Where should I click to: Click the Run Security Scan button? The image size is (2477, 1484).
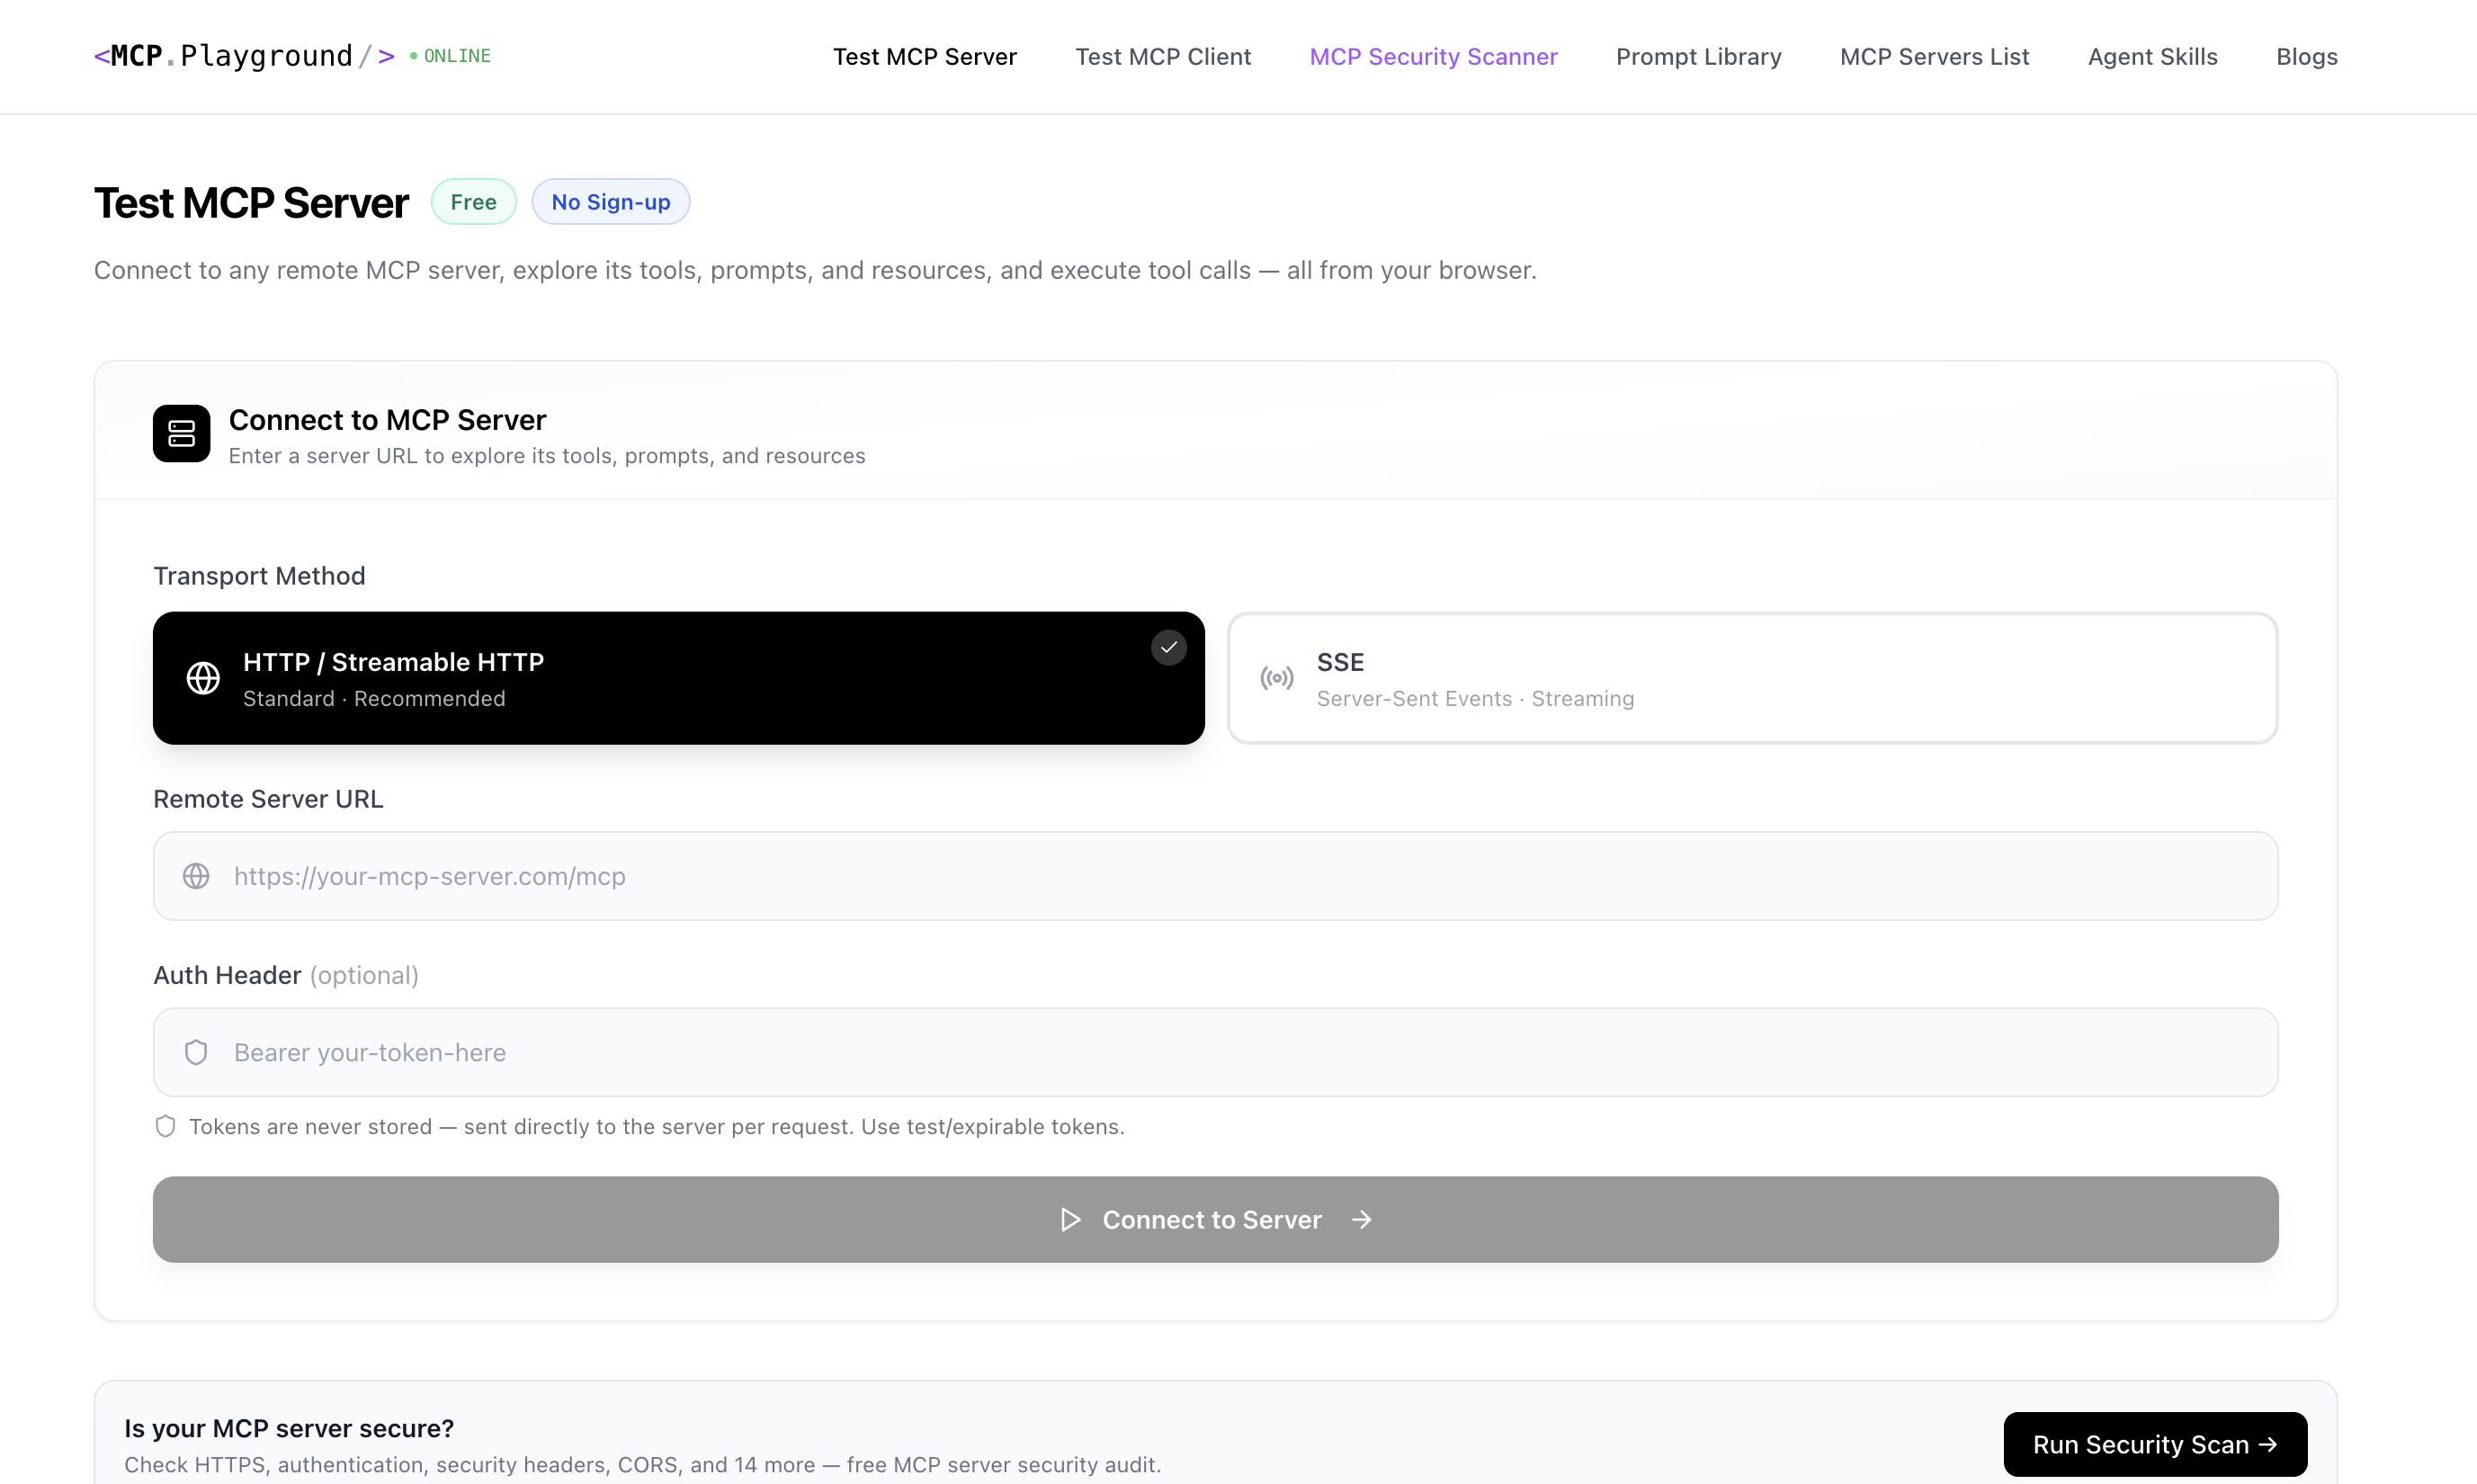[2154, 1444]
